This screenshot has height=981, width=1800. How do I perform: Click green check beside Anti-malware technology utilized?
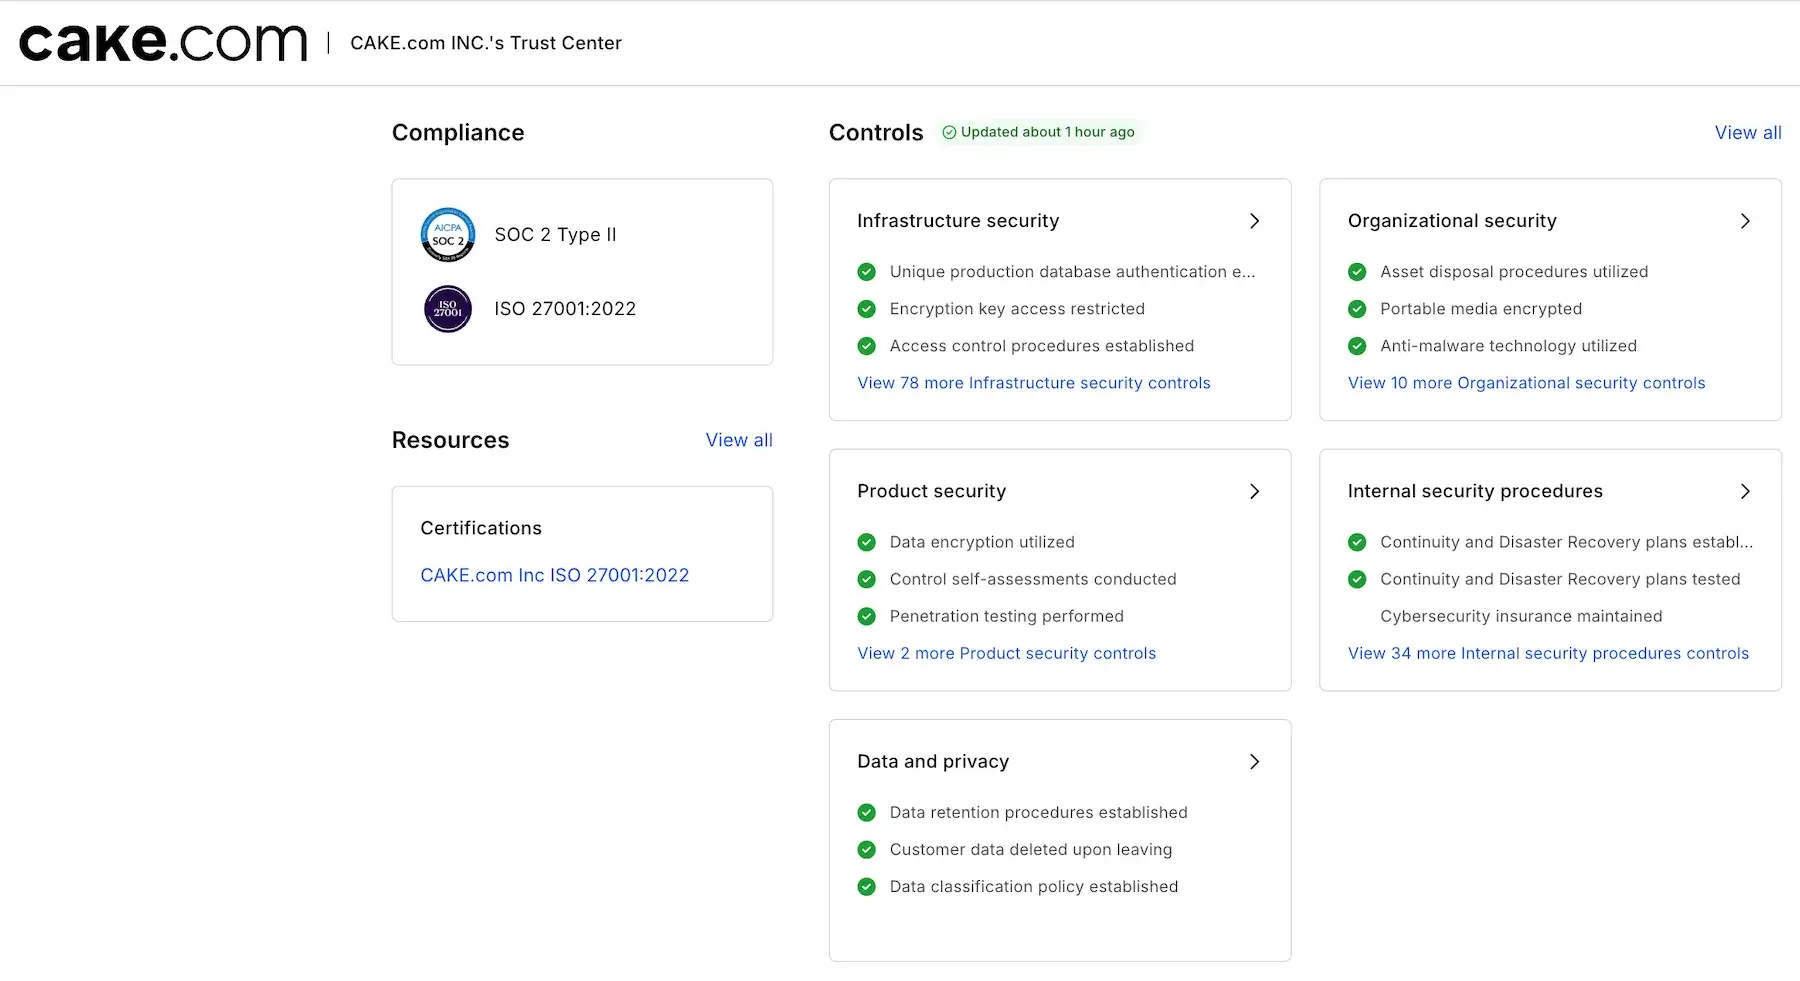tap(1357, 346)
